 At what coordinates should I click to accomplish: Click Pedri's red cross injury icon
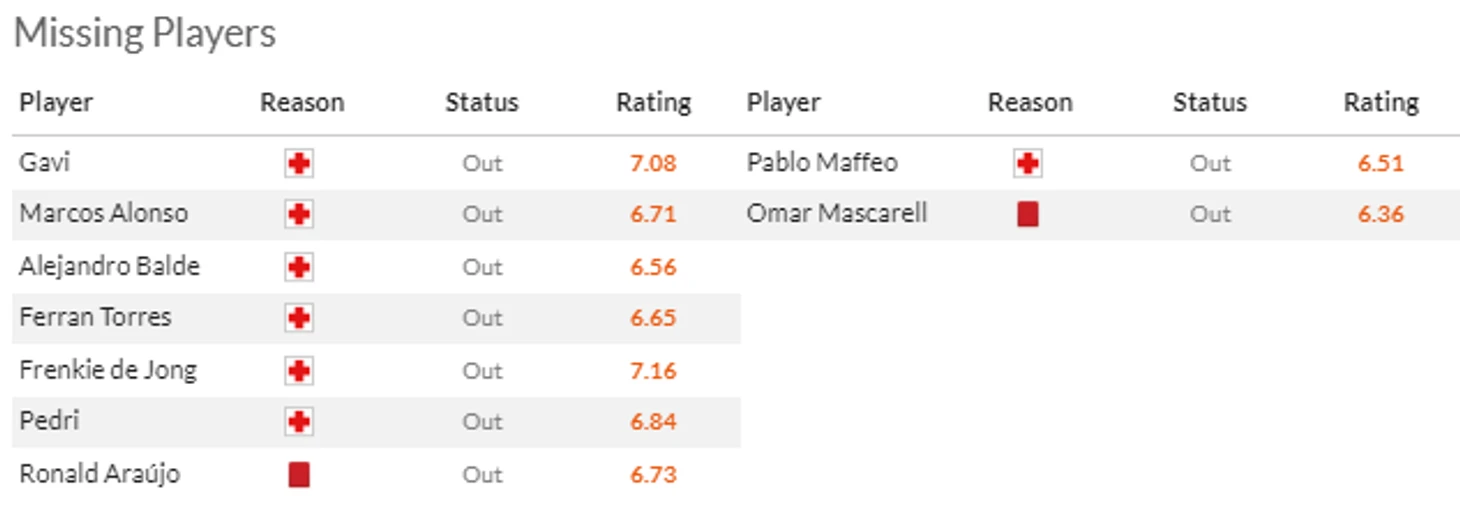[298, 422]
